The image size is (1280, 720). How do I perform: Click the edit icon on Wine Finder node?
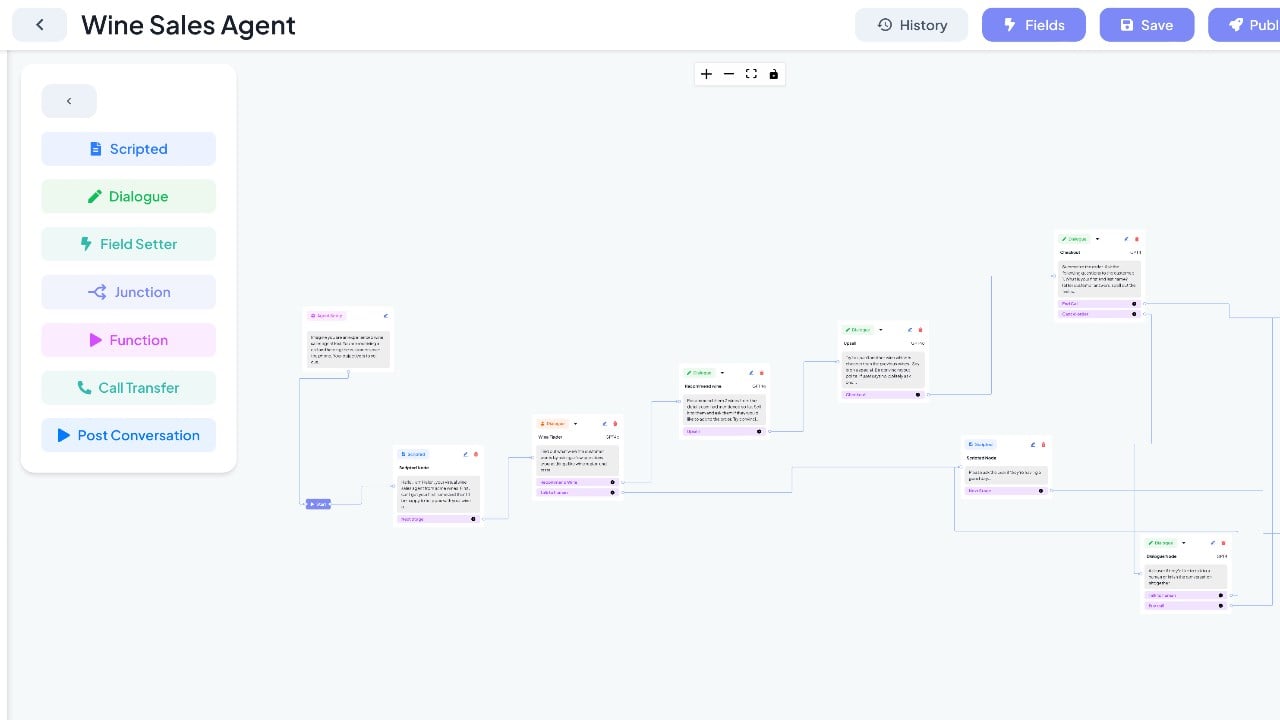coord(604,423)
